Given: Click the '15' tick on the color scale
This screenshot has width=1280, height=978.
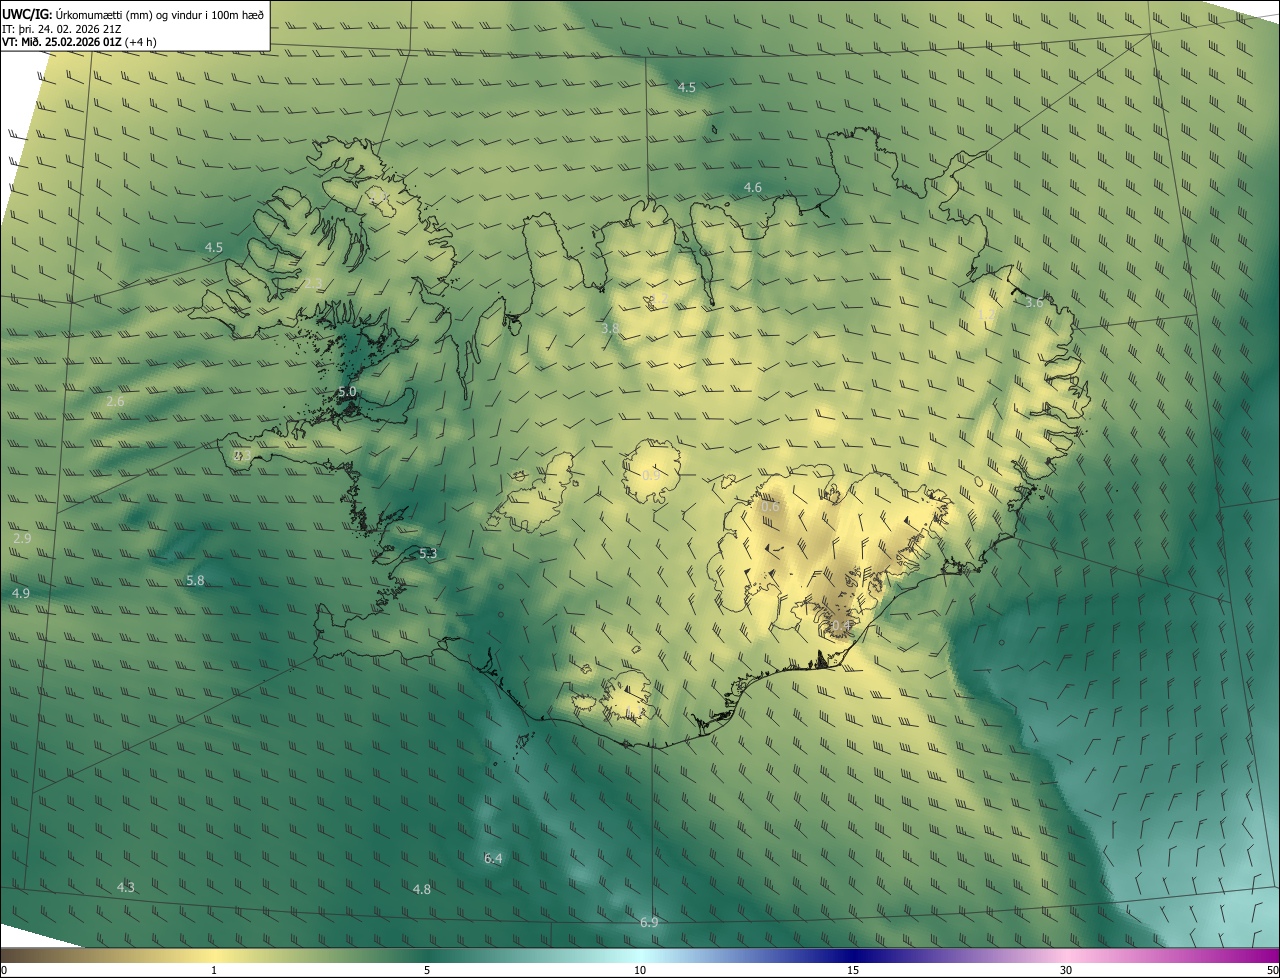Looking at the screenshot, I should click(x=853, y=970).
